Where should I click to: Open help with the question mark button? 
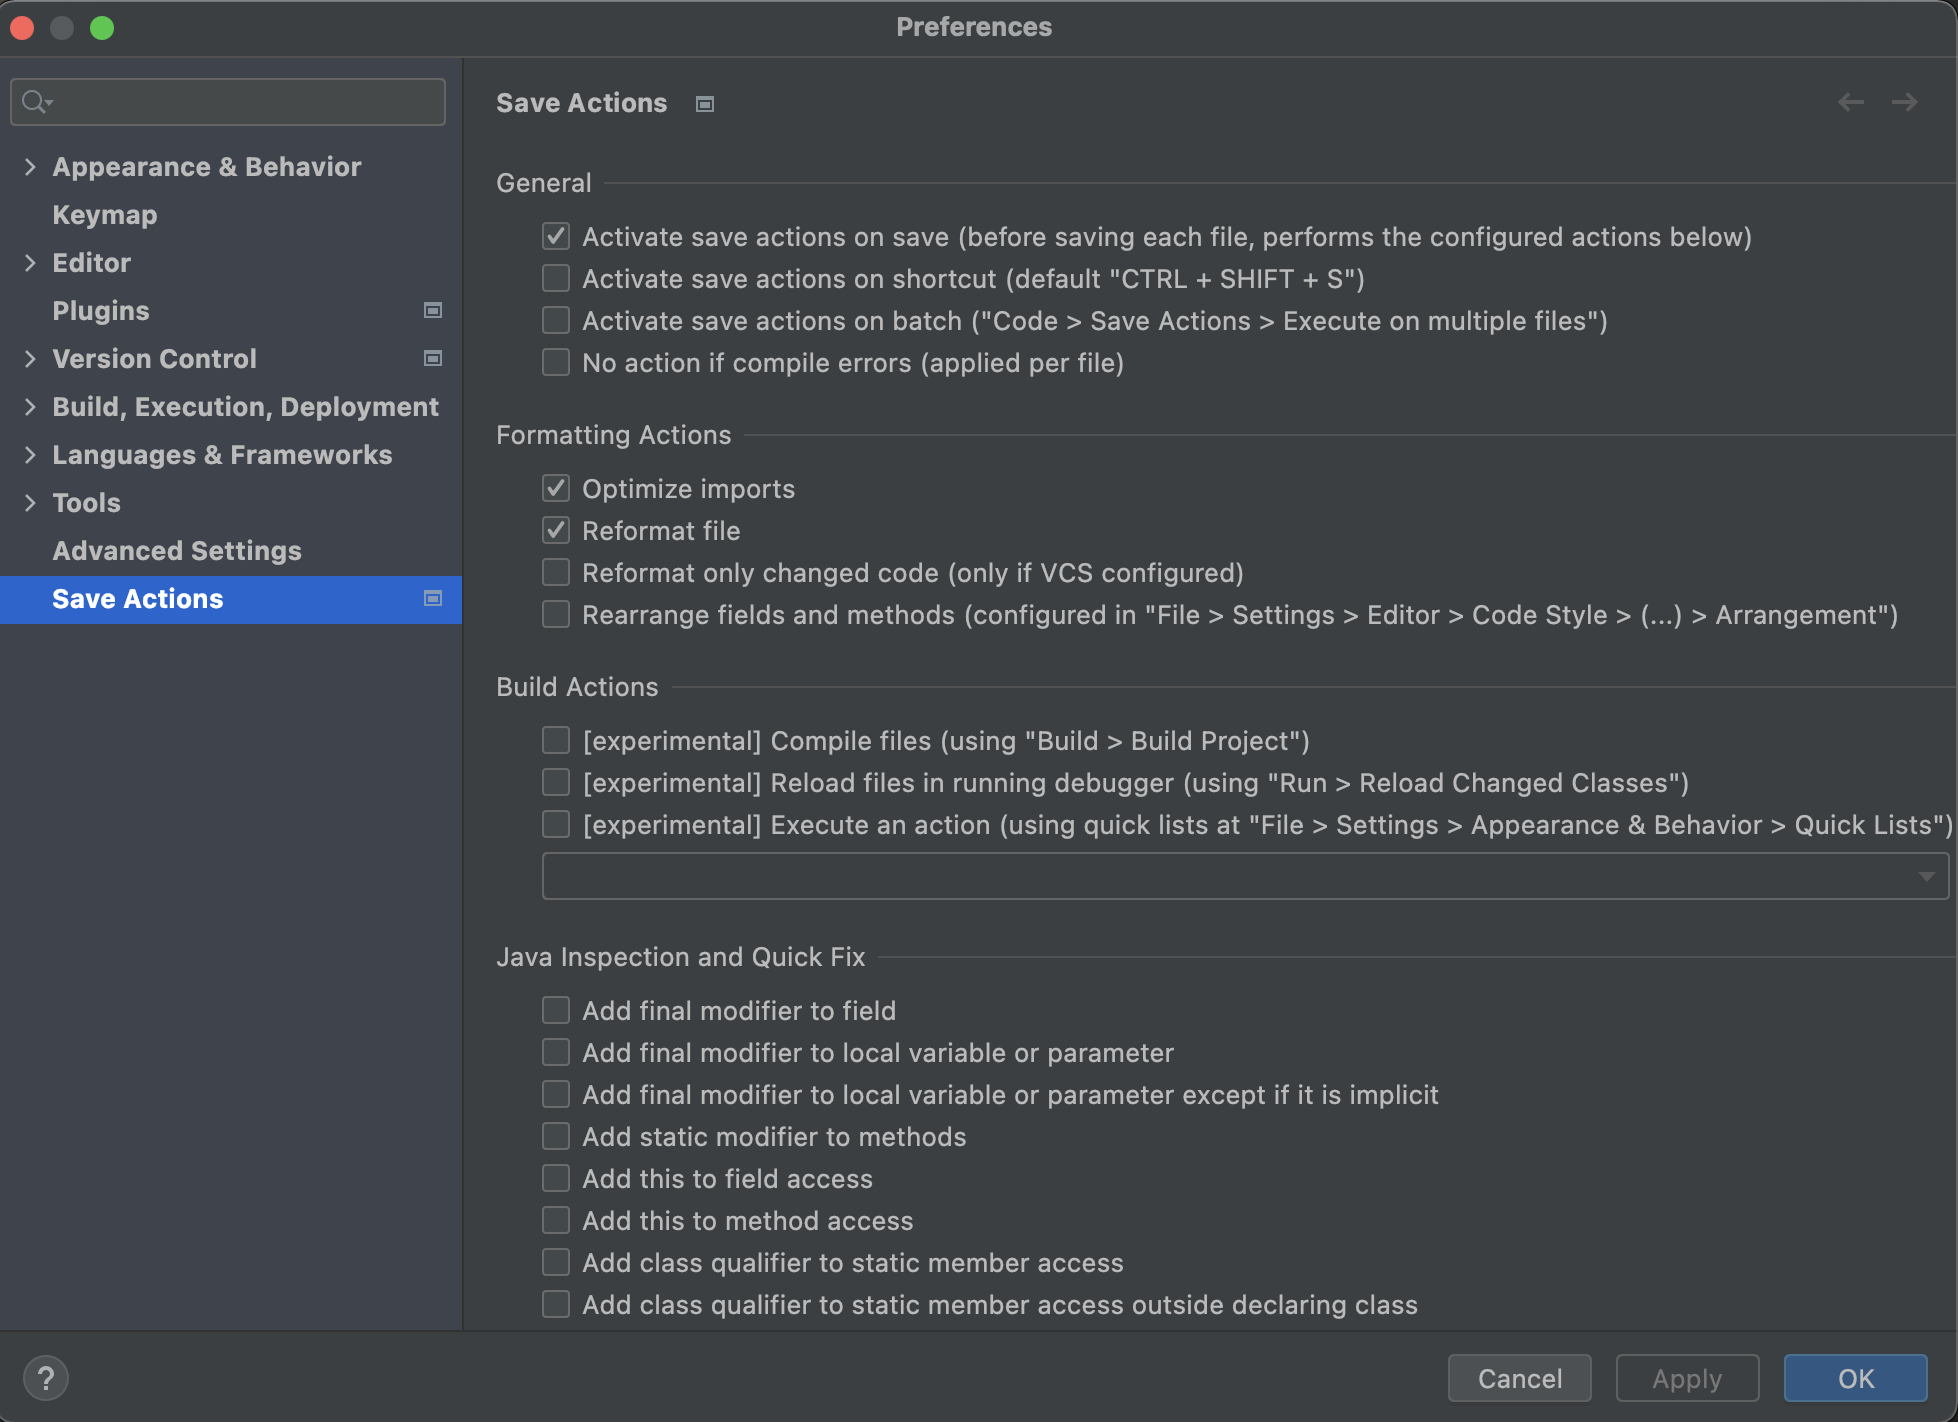pyautogui.click(x=46, y=1378)
